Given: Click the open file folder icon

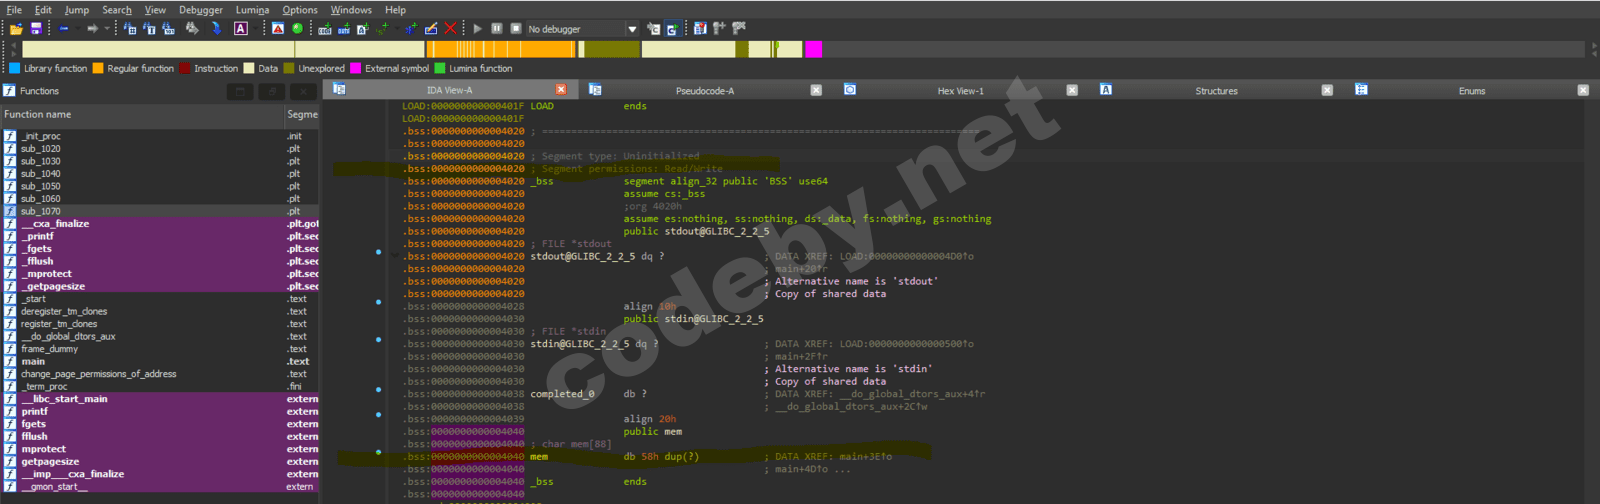Looking at the screenshot, I should (16, 29).
